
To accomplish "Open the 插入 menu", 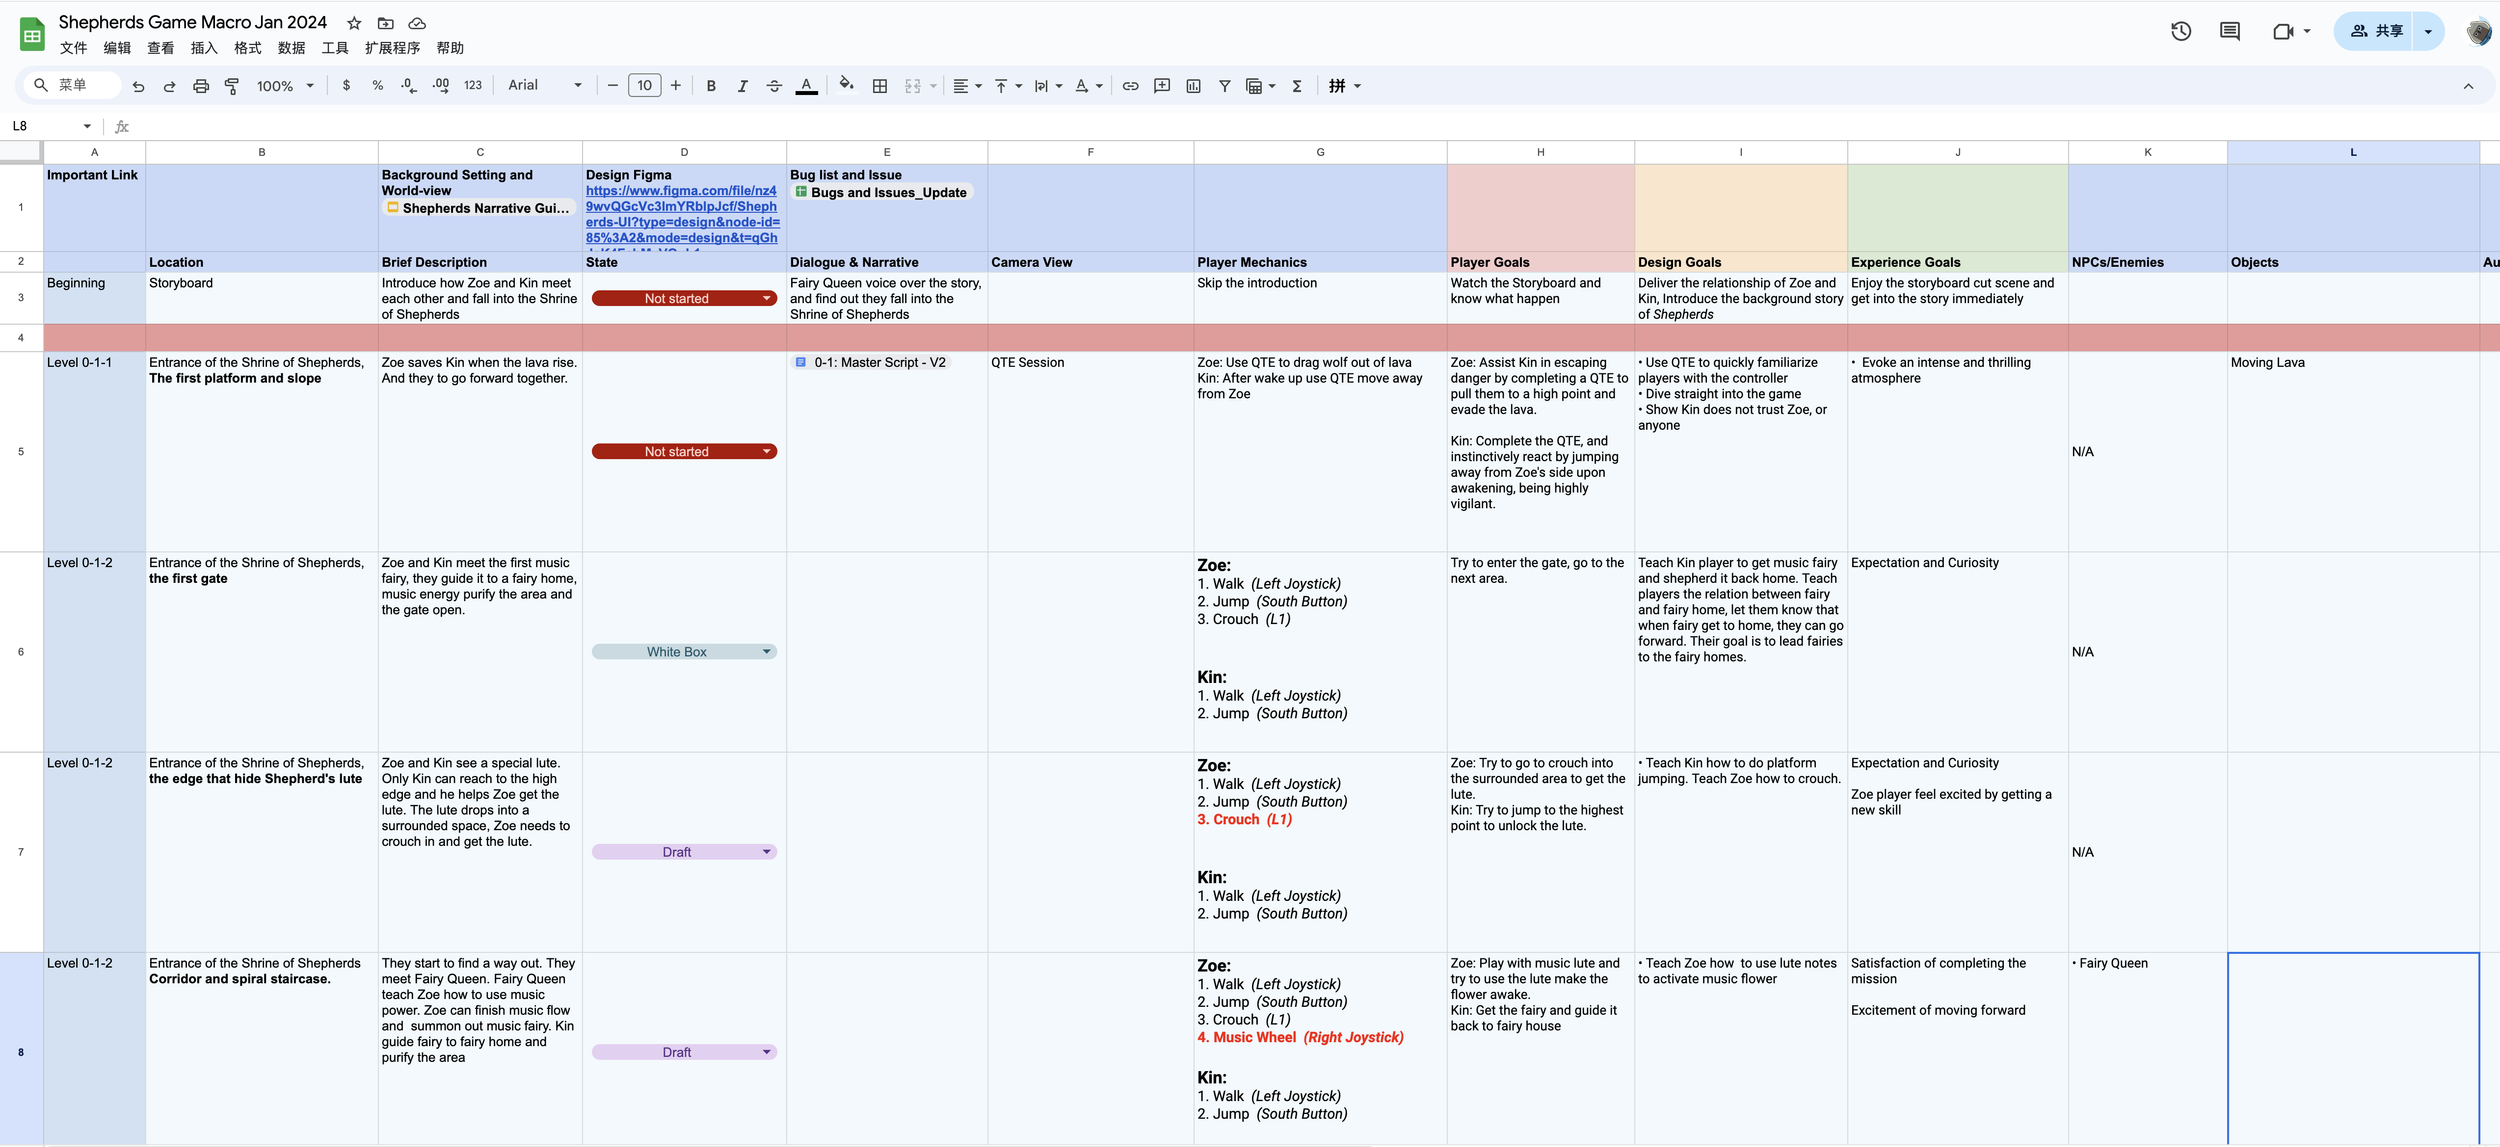I will tap(204, 48).
